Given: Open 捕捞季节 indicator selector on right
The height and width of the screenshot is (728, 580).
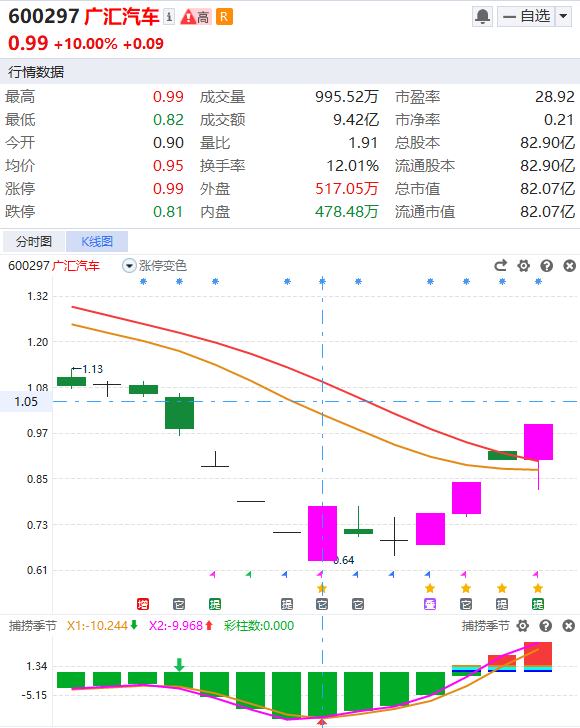Looking at the screenshot, I should [485, 626].
